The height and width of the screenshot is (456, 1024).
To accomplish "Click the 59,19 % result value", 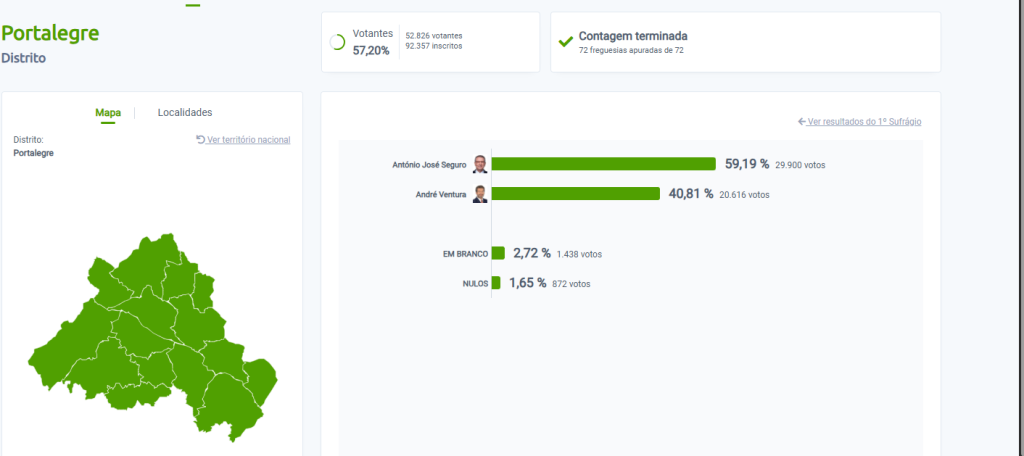I will click(x=746, y=164).
